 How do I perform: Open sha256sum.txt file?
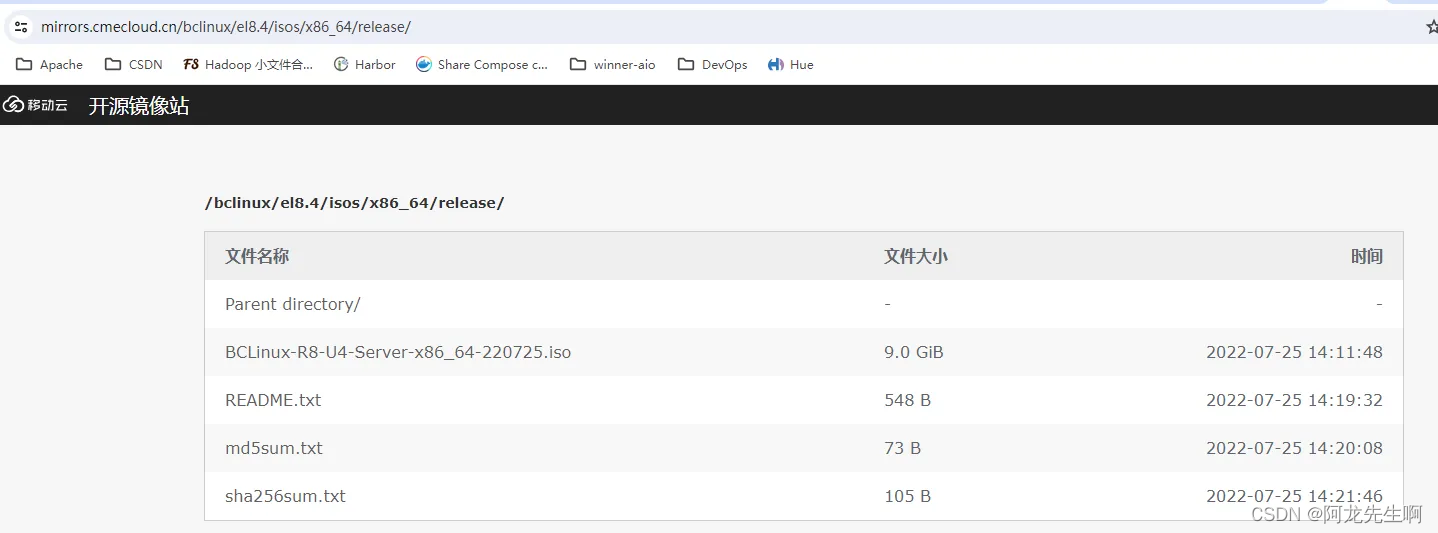click(285, 496)
